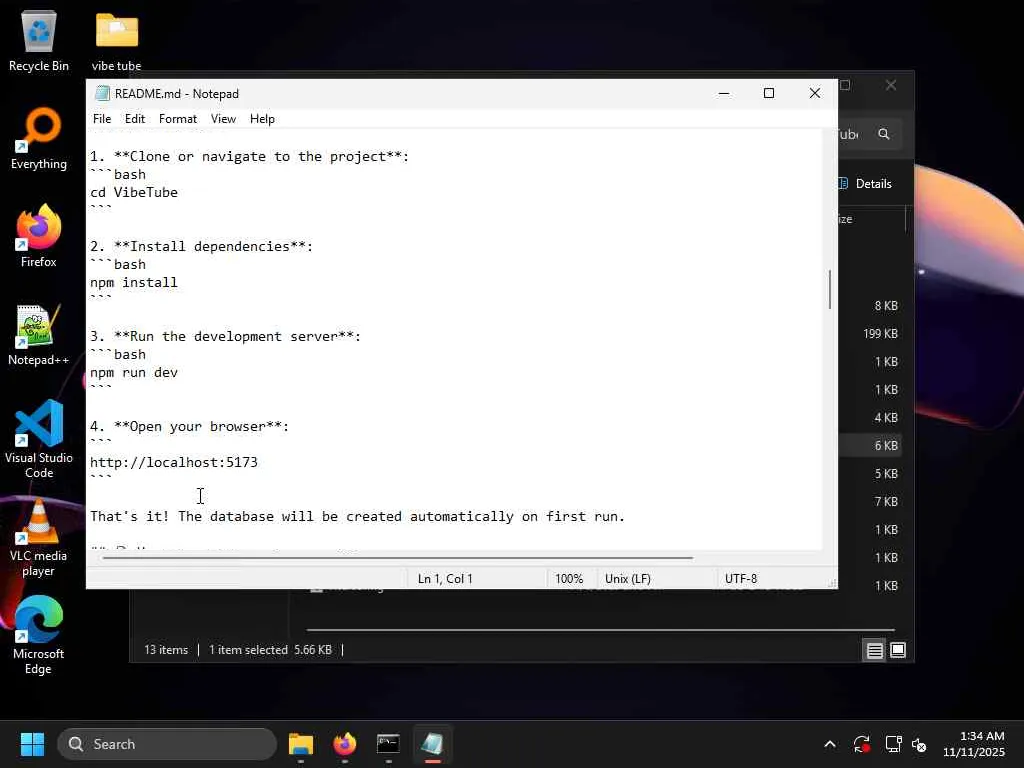Image resolution: width=1024 pixels, height=768 pixels.
Task: Open the sync update tray icon
Action: tap(861, 744)
